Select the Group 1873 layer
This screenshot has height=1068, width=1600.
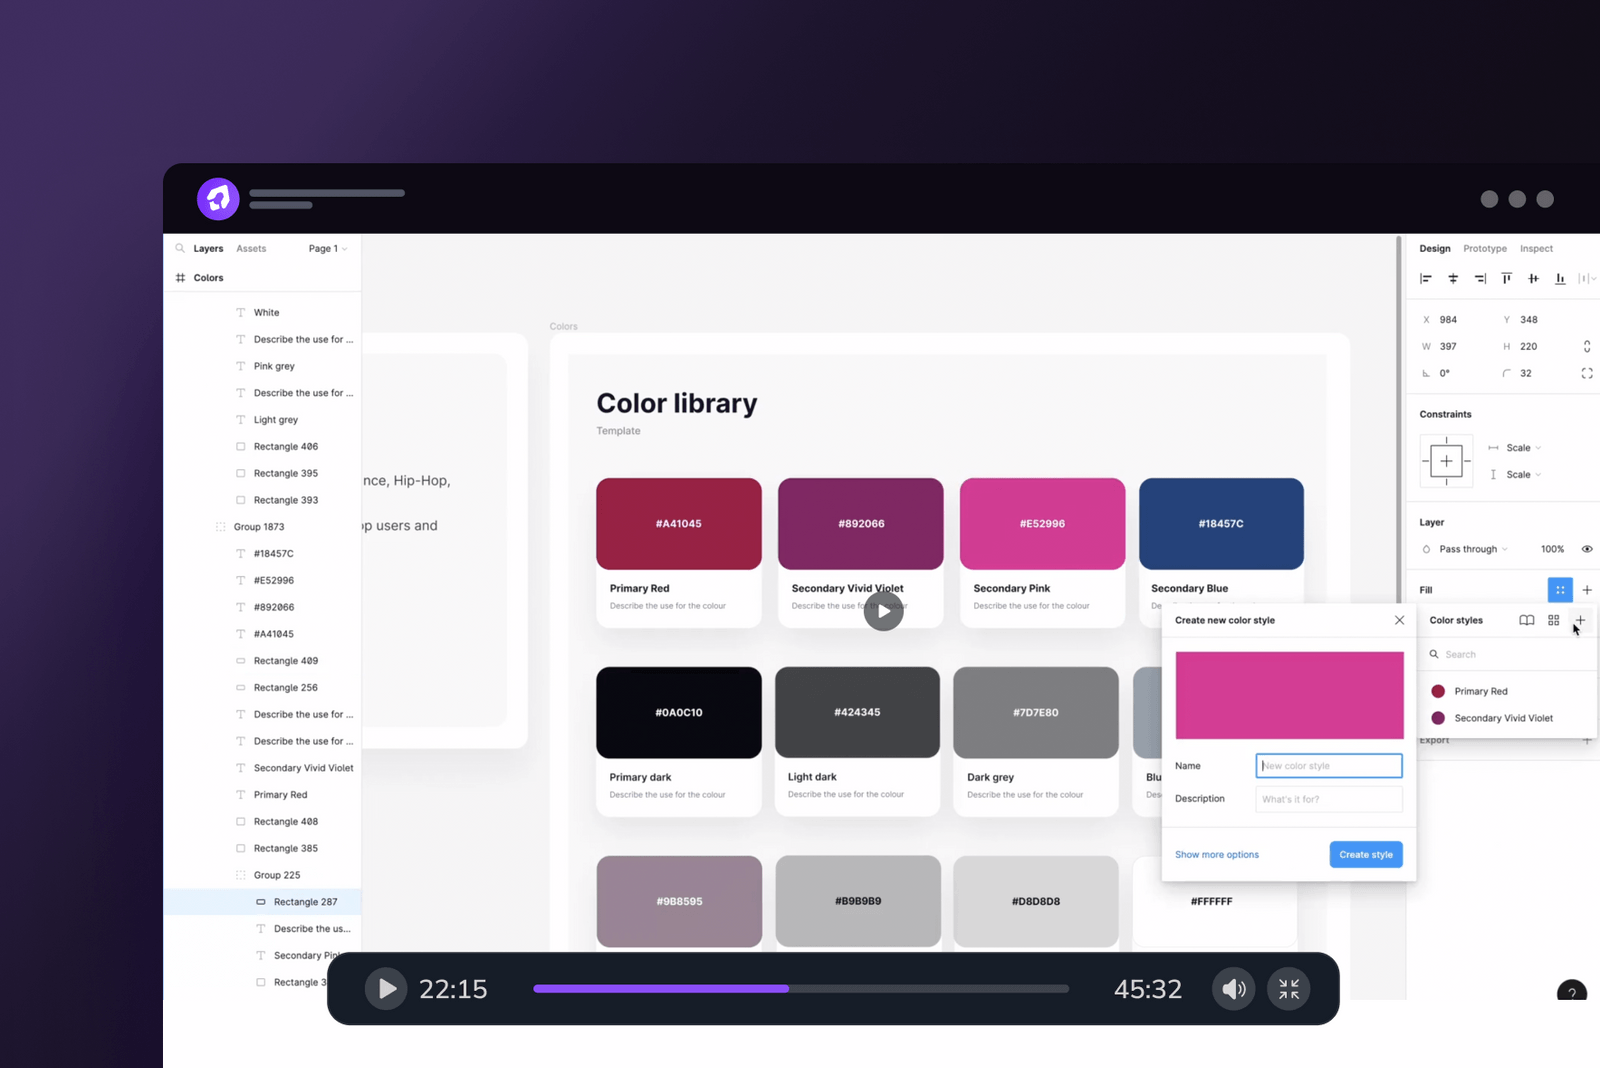pyautogui.click(x=262, y=527)
